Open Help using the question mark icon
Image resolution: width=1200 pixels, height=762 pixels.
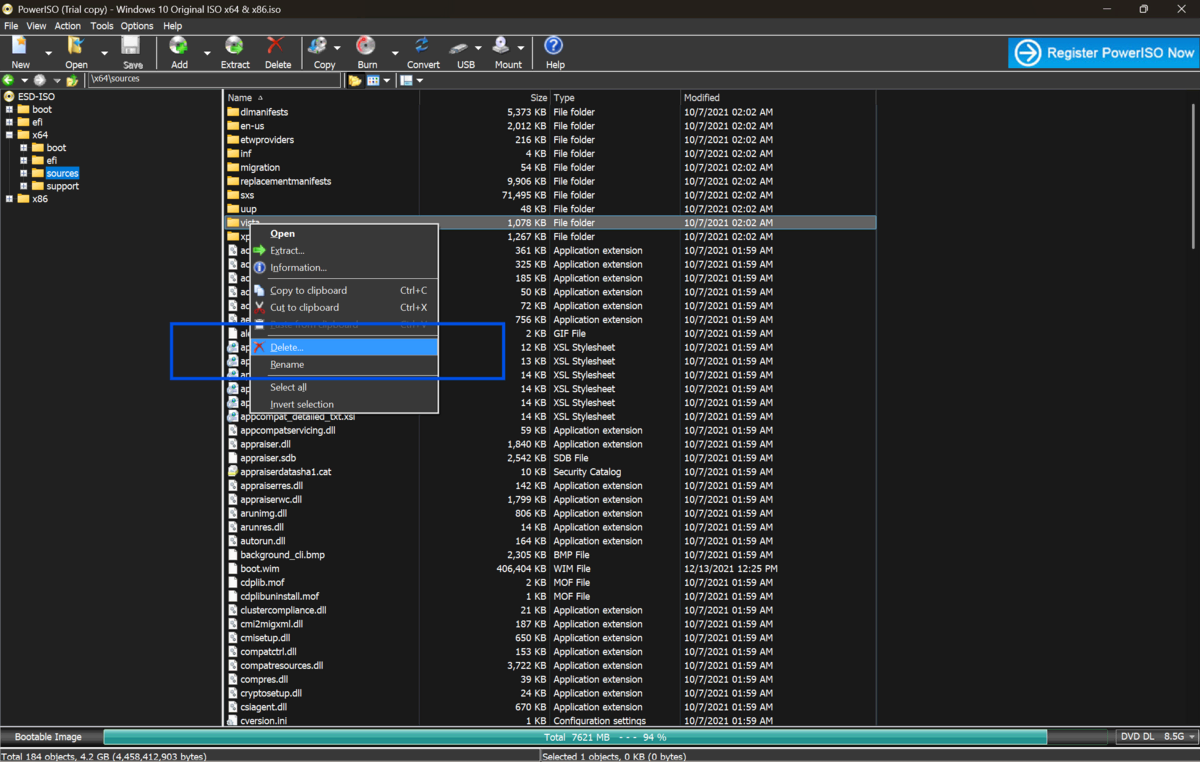pyautogui.click(x=553, y=47)
